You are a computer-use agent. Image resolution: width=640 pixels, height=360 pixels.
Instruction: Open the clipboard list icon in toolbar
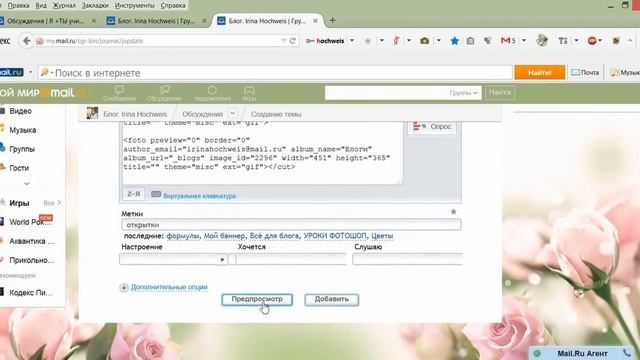point(470,41)
